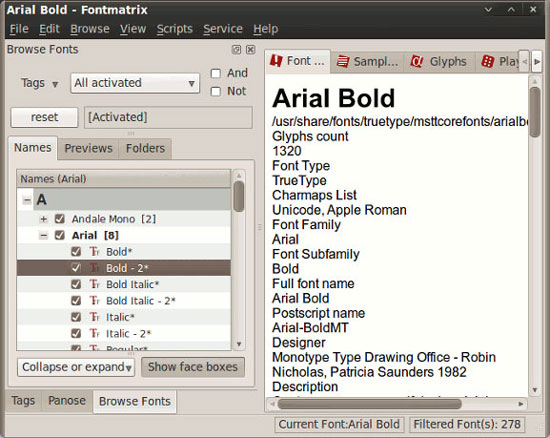Uncheck the Andale Mono family checkbox
The image size is (550, 438).
coord(60,219)
